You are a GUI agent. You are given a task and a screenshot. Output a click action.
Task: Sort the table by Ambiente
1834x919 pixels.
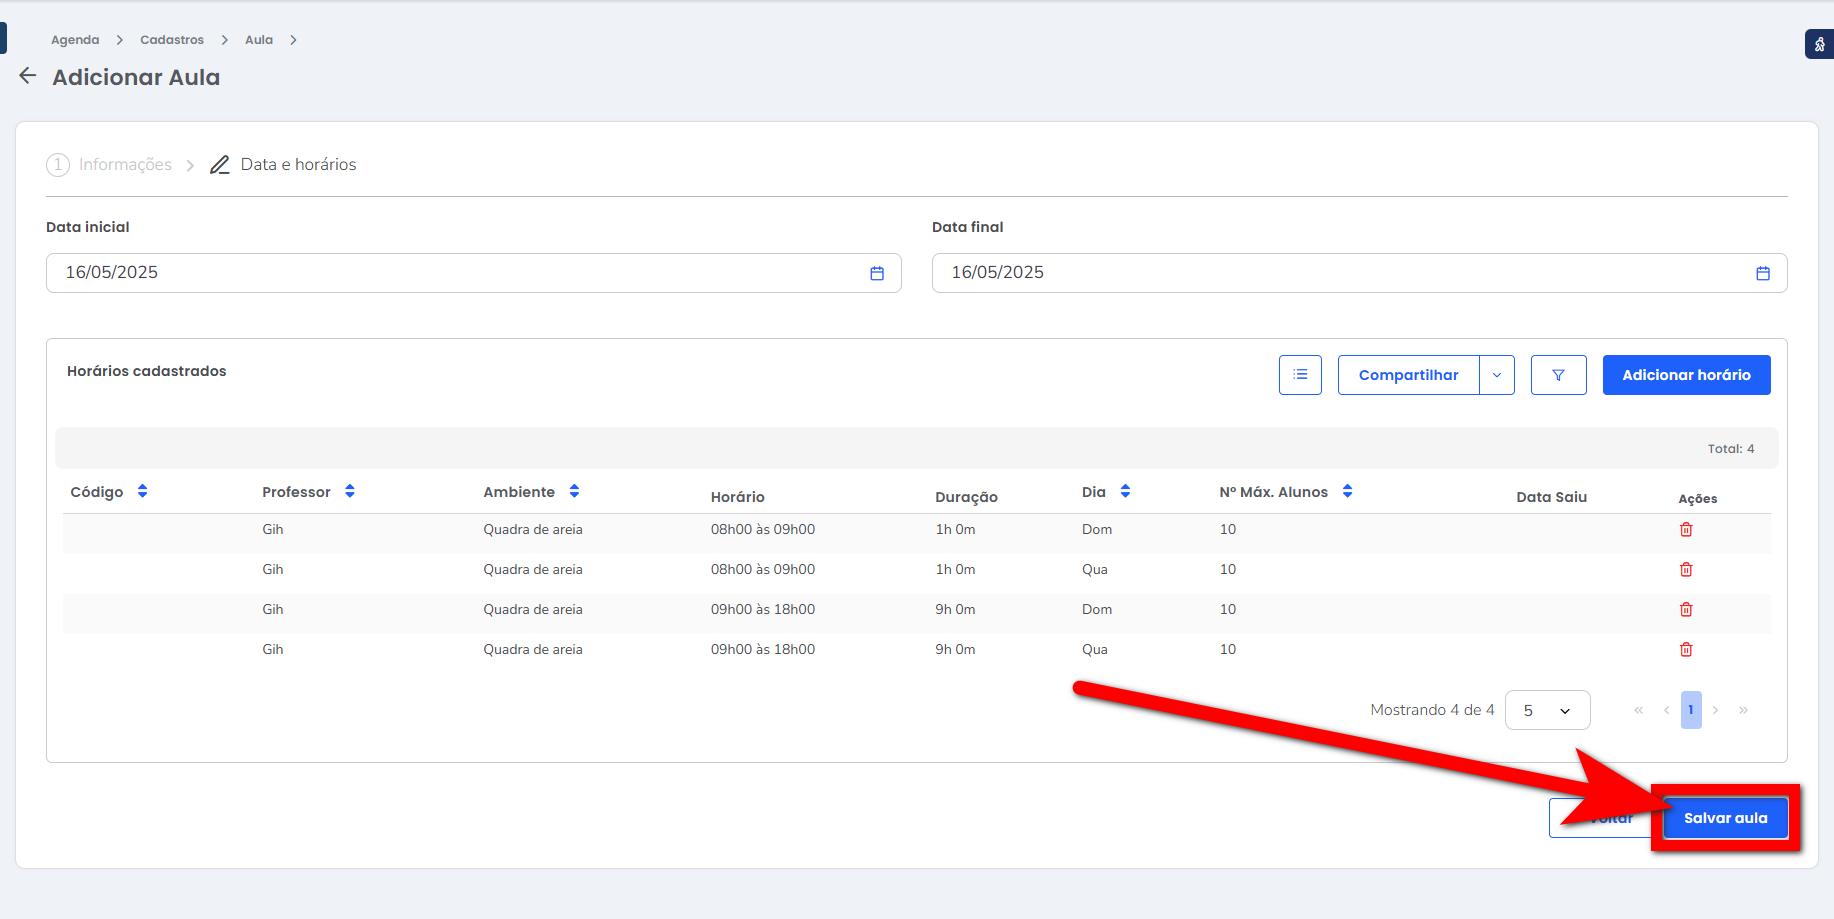click(x=574, y=491)
